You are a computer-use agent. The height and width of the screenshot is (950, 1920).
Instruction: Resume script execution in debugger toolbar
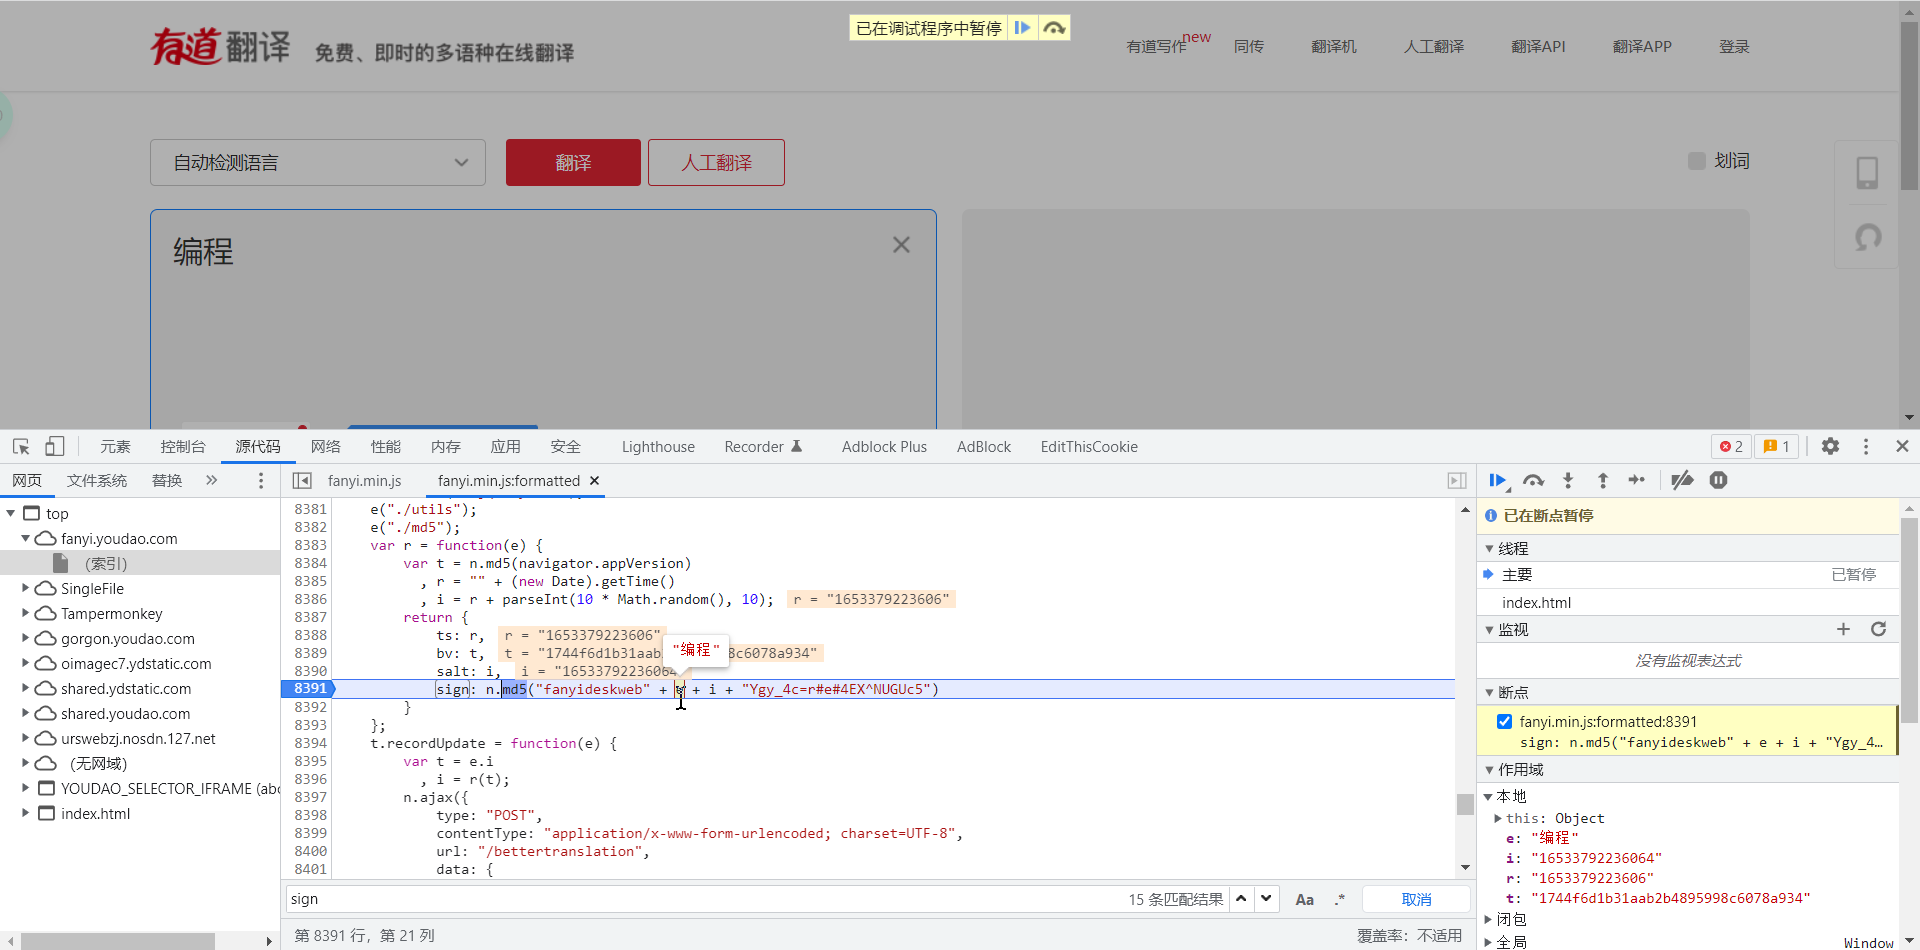click(1497, 481)
